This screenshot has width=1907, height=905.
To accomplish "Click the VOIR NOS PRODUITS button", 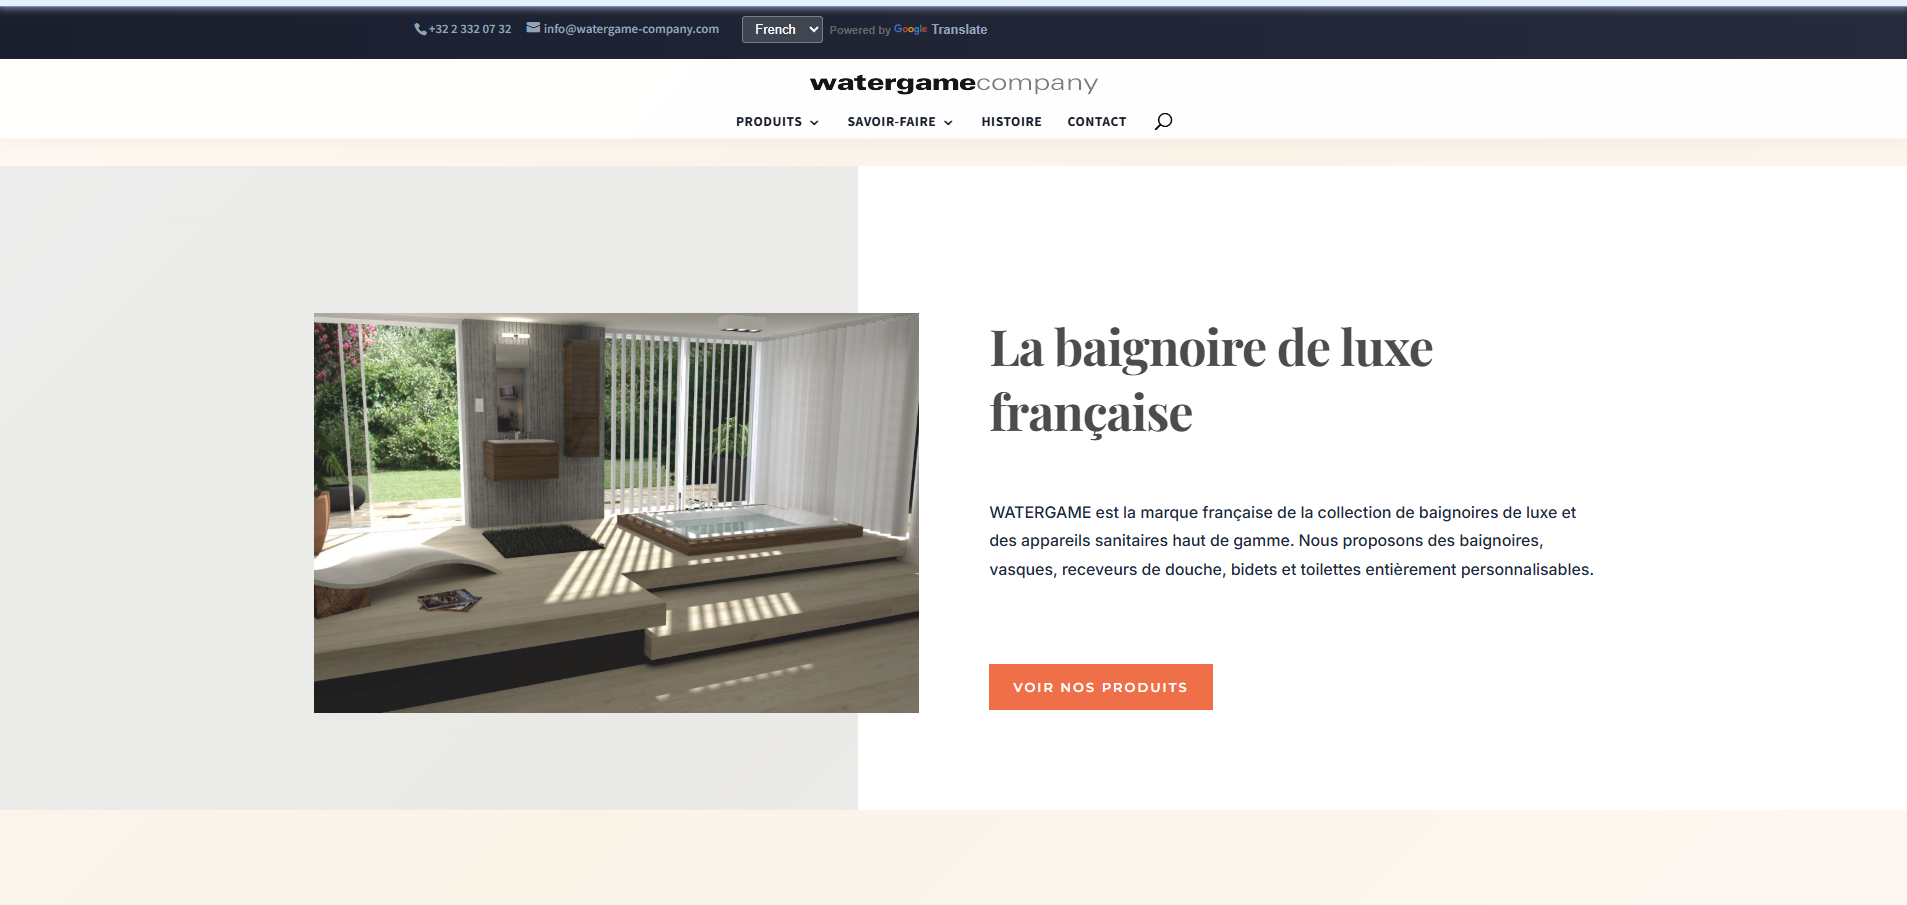I will pos(1100,687).
